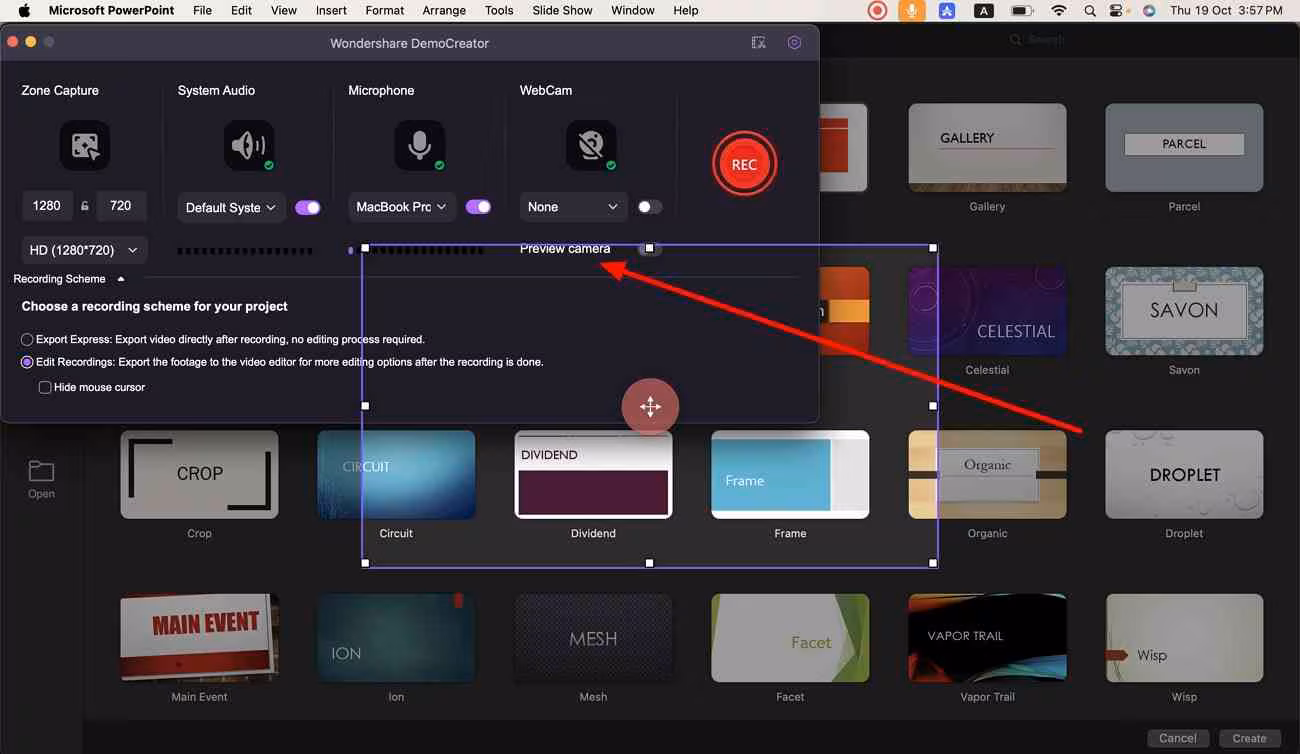
Task: Open the Slide Show menu
Action: (562, 10)
